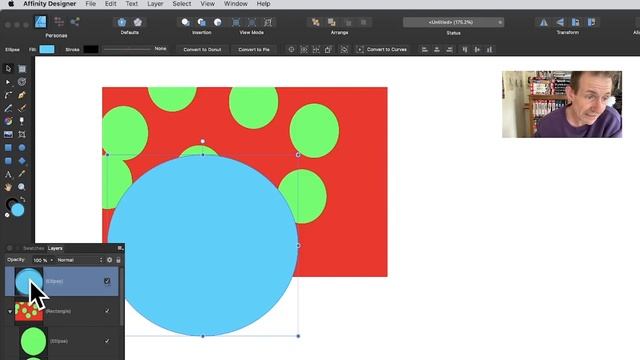The height and width of the screenshot is (360, 640).
Task: Open the Layer menu
Action: (x=155, y=4)
